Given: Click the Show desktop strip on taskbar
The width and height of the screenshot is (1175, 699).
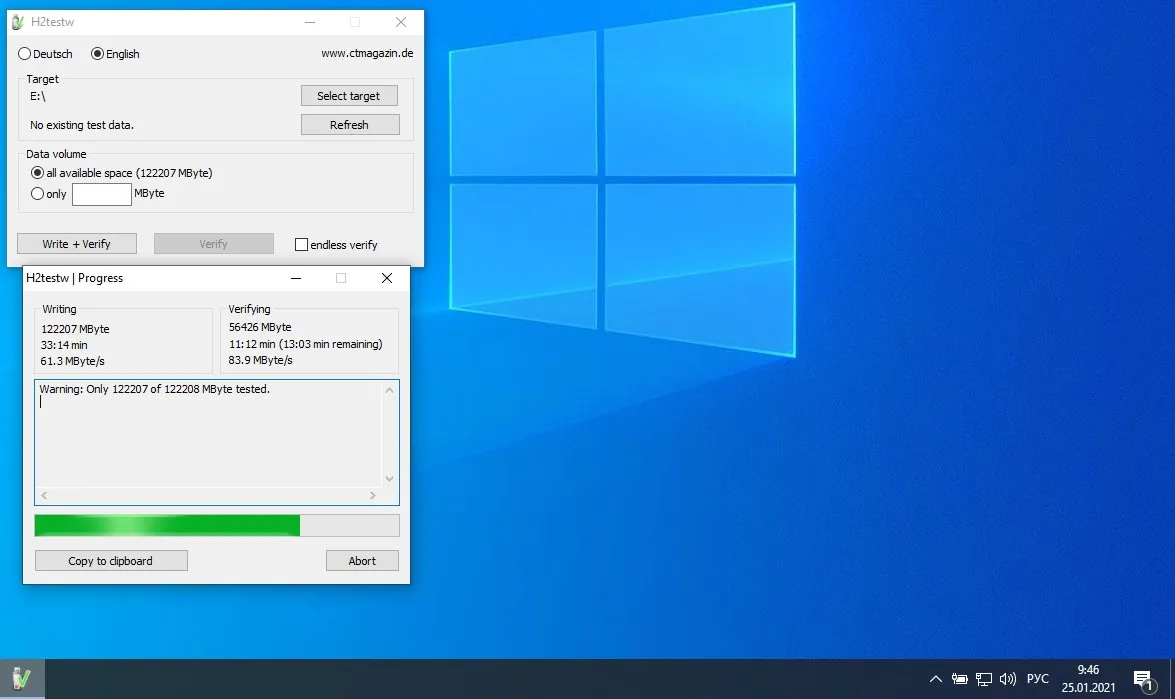Looking at the screenshot, I should 1173,679.
